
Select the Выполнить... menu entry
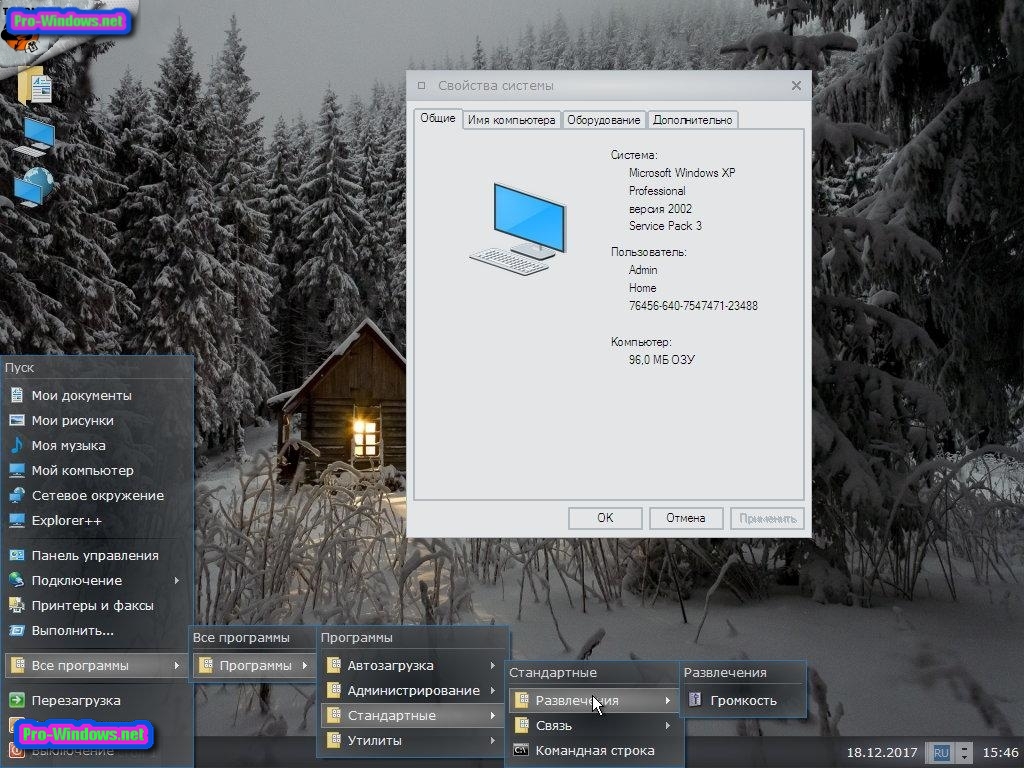click(x=97, y=630)
